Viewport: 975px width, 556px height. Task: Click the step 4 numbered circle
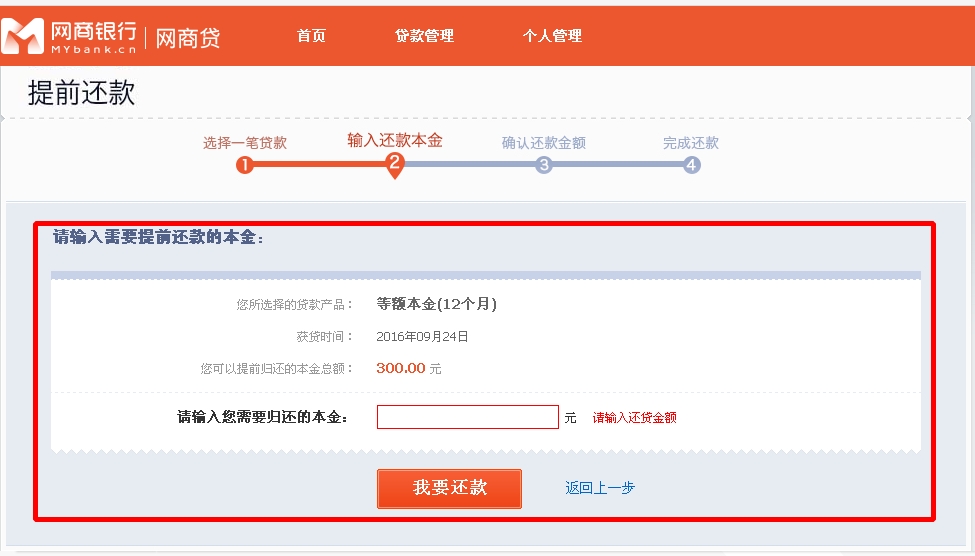pos(692,165)
